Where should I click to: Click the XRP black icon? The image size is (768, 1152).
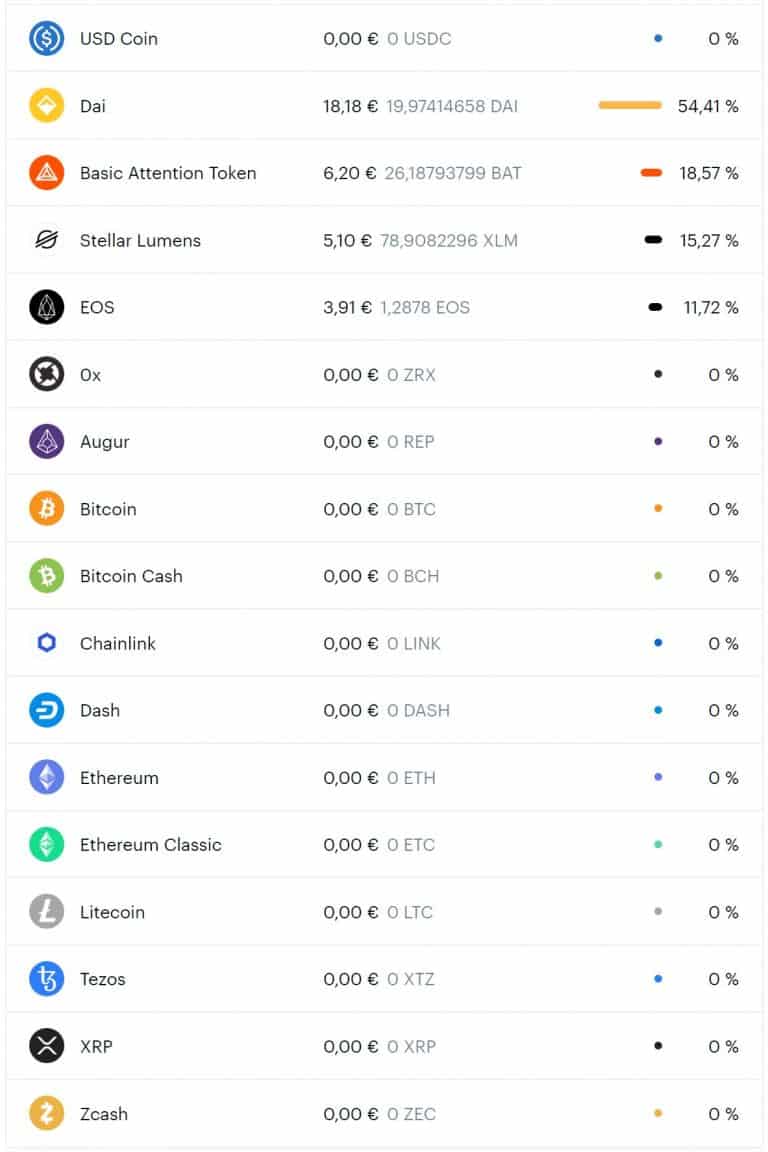[x=46, y=1046]
